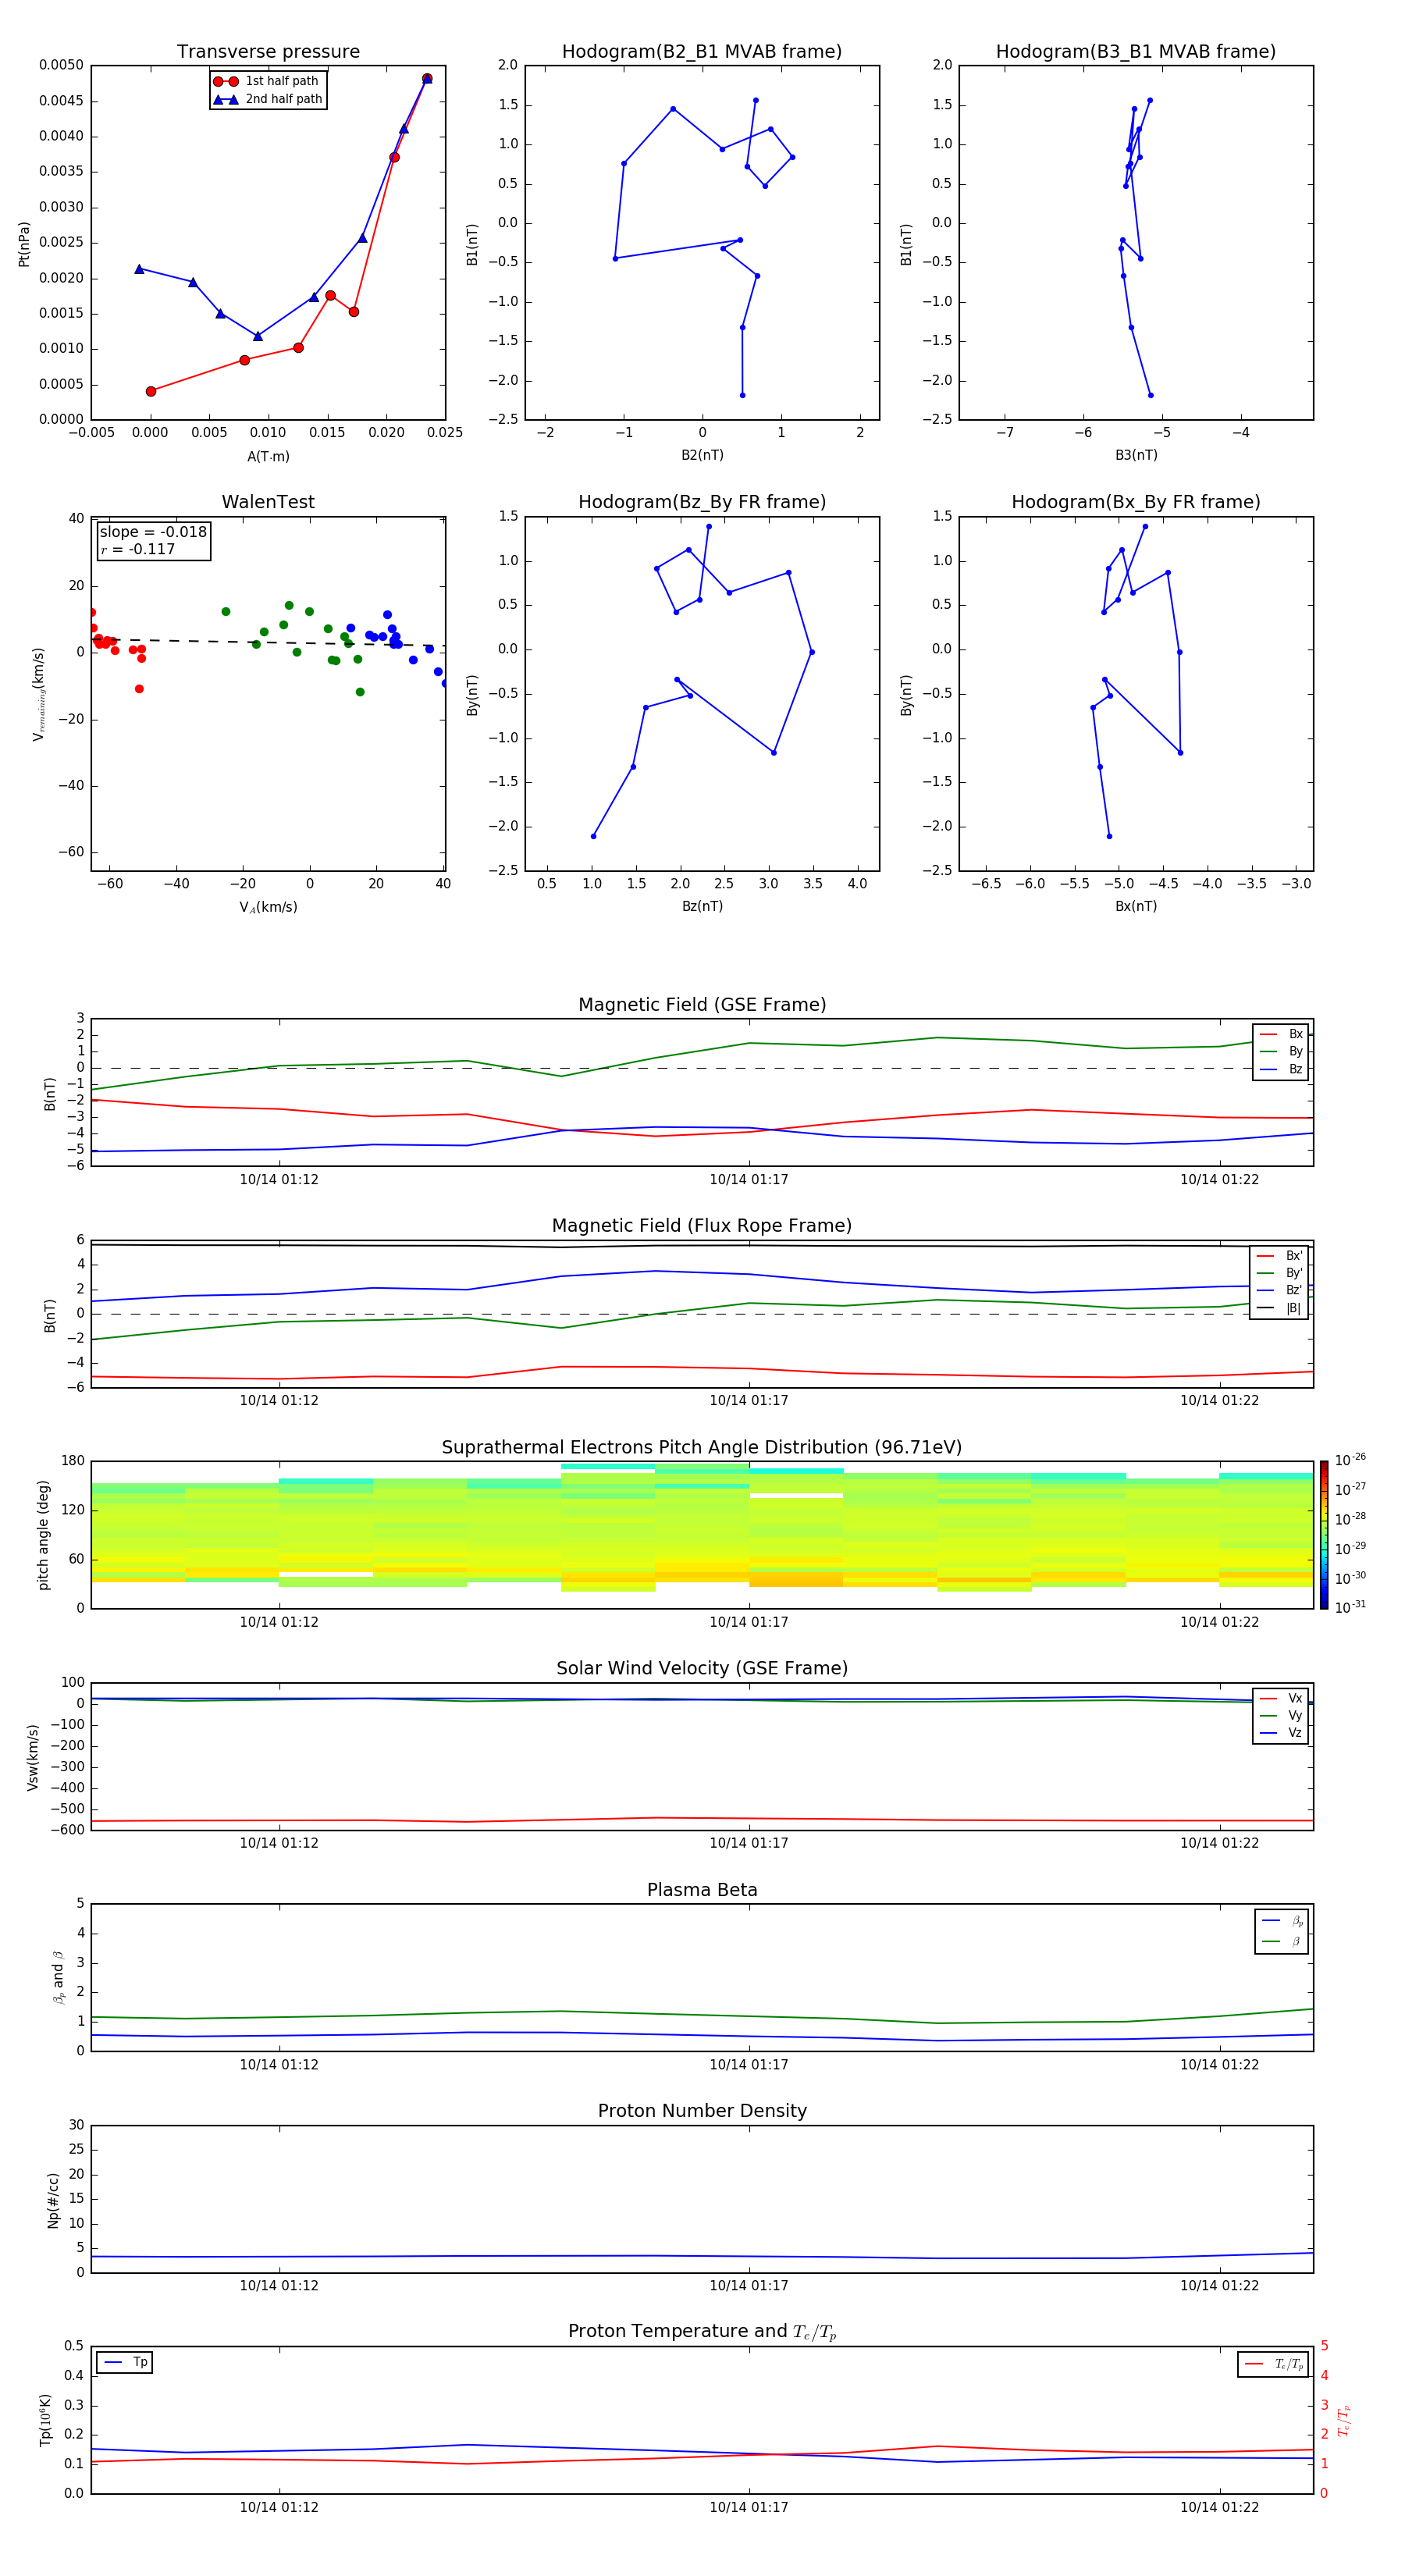
Task: Click 'Magnetic Field (Flux Rope Frame)' title
Action: point(702,1226)
